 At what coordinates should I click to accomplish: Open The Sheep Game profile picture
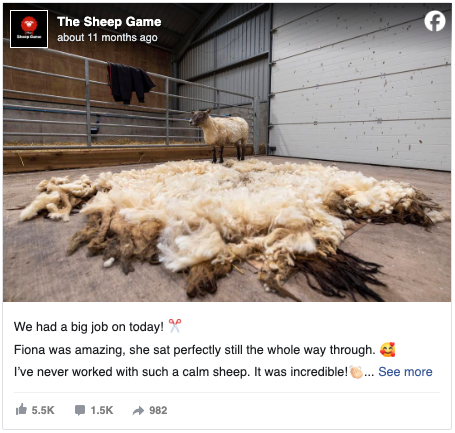coord(29,29)
